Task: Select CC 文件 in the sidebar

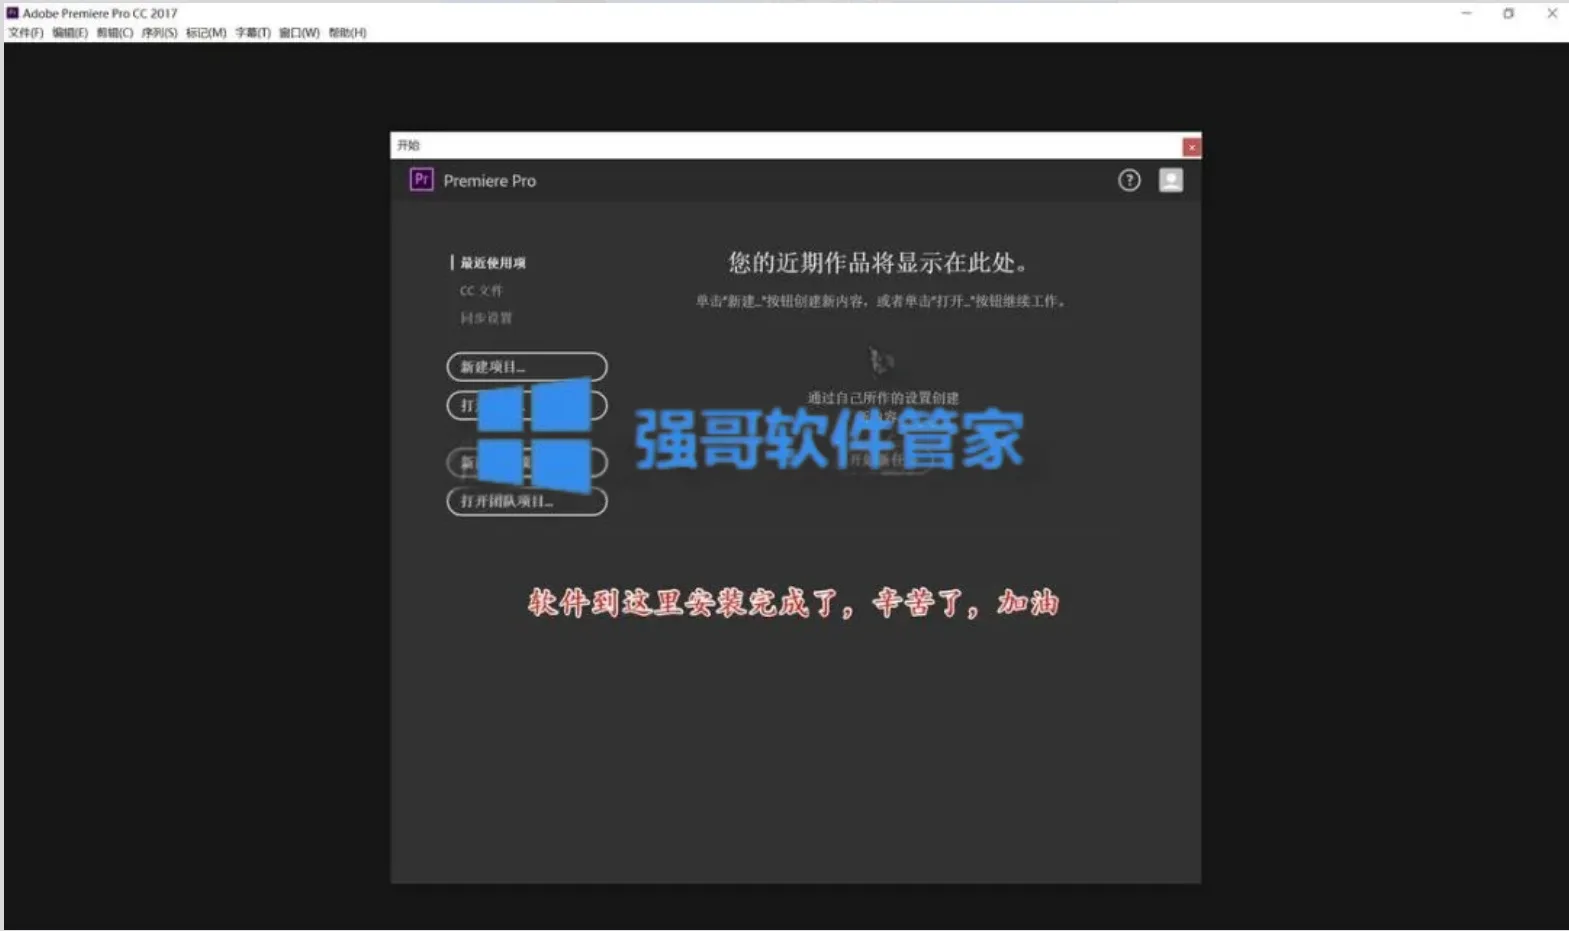Action: [x=481, y=291]
